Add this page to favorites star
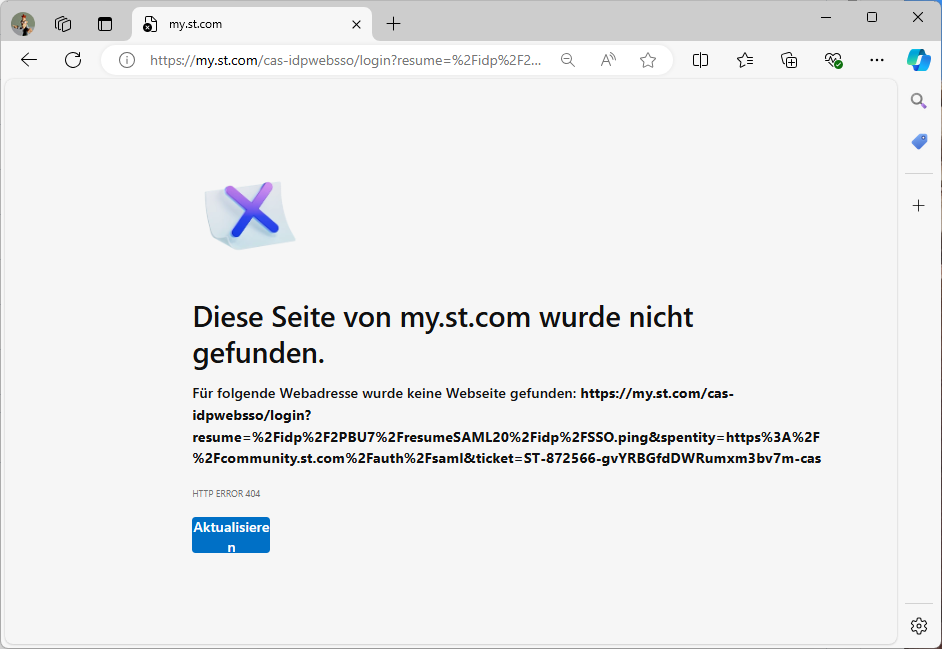 (648, 60)
